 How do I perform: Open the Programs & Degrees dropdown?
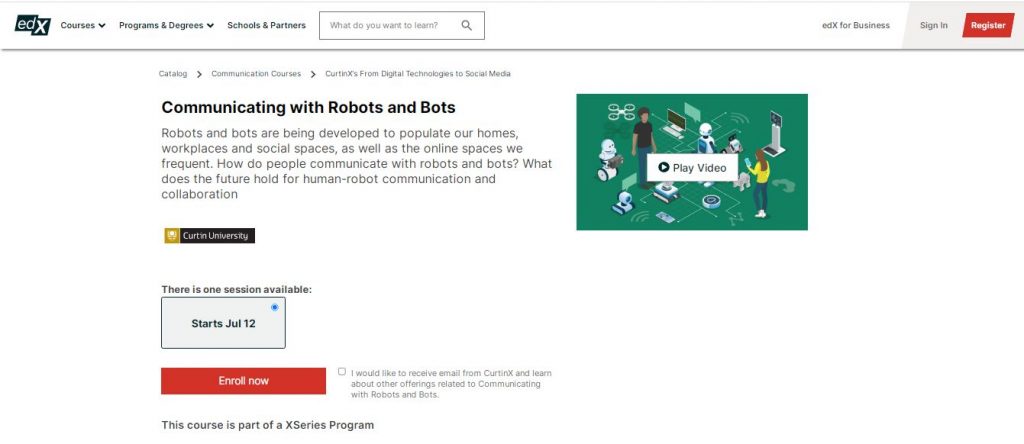(166, 26)
